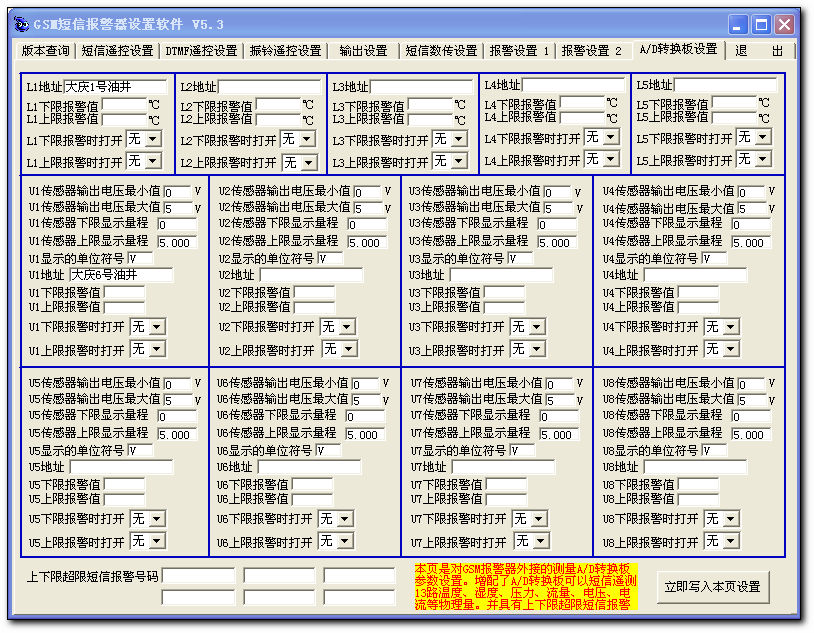Minimize the GSM短信报警器设置软件 window
The image size is (814, 633).
737,24
